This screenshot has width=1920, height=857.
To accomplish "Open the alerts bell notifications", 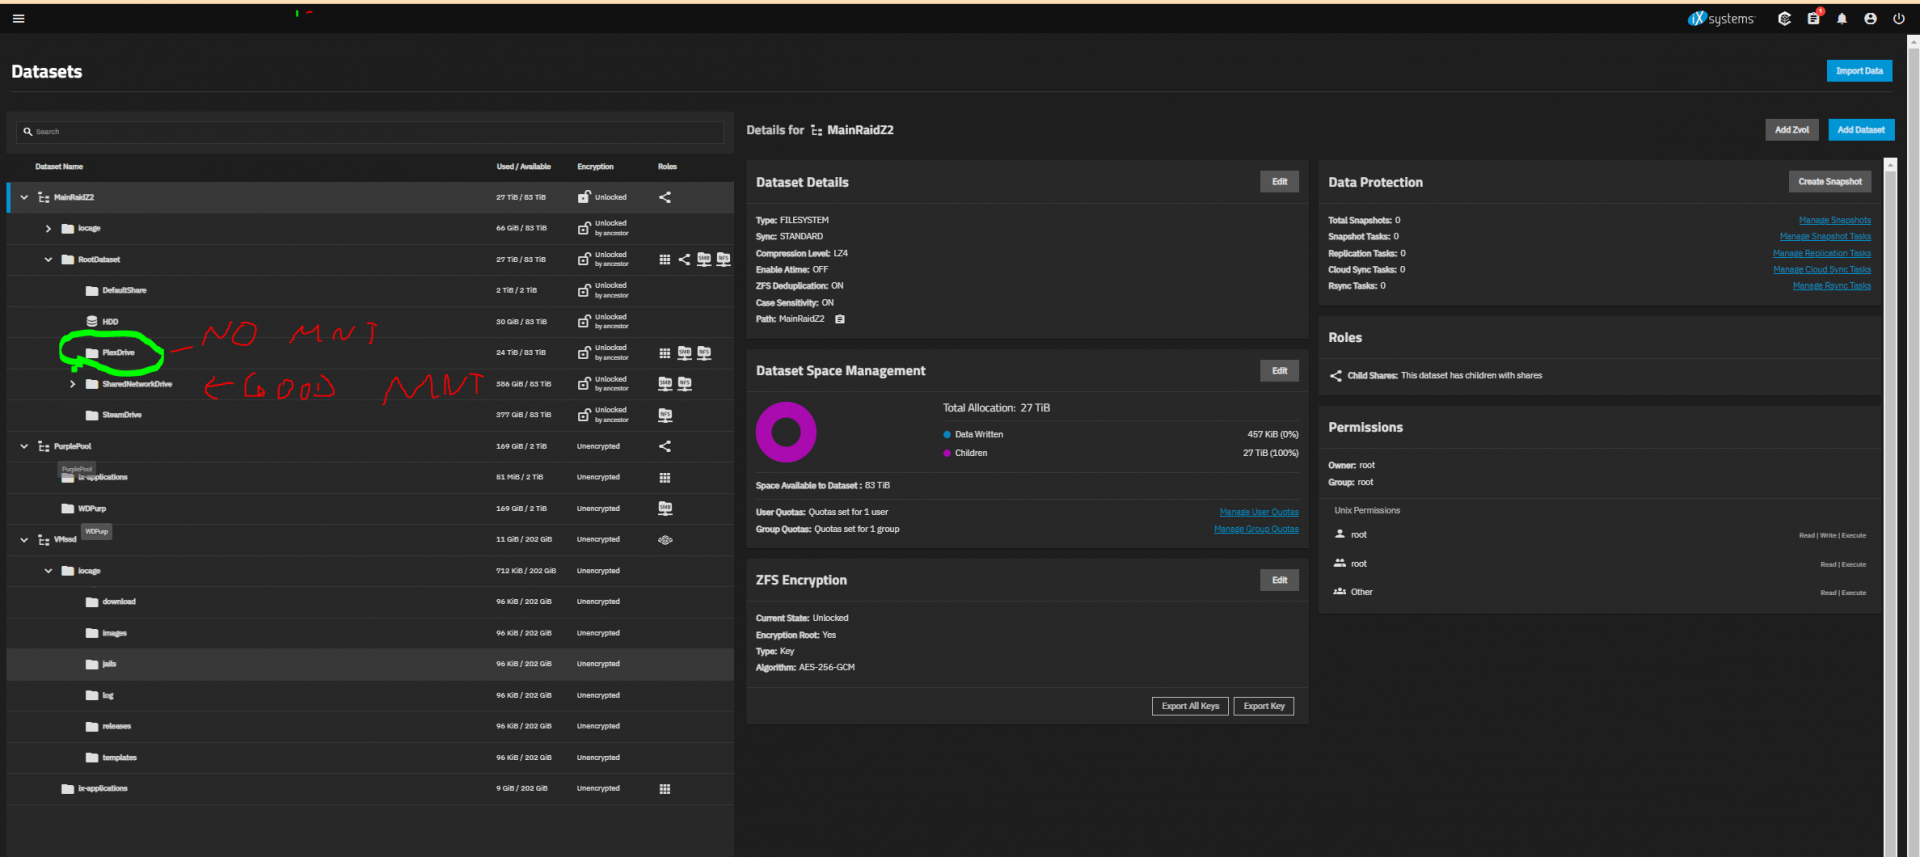I will point(1841,18).
